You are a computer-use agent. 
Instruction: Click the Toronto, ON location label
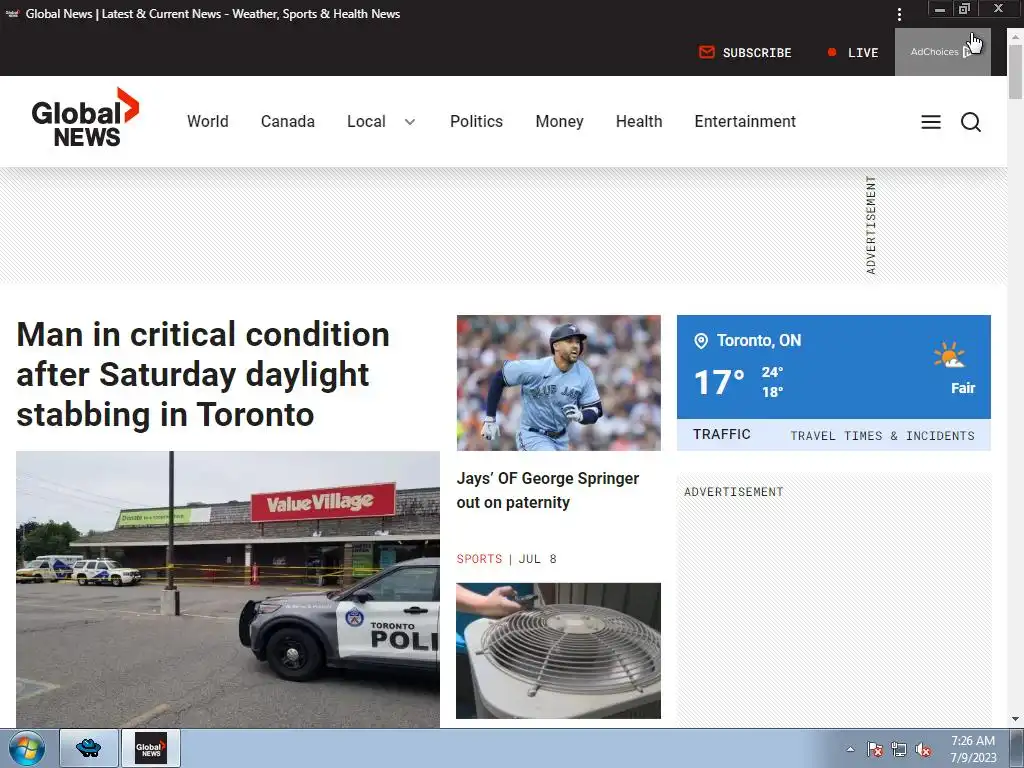759,340
